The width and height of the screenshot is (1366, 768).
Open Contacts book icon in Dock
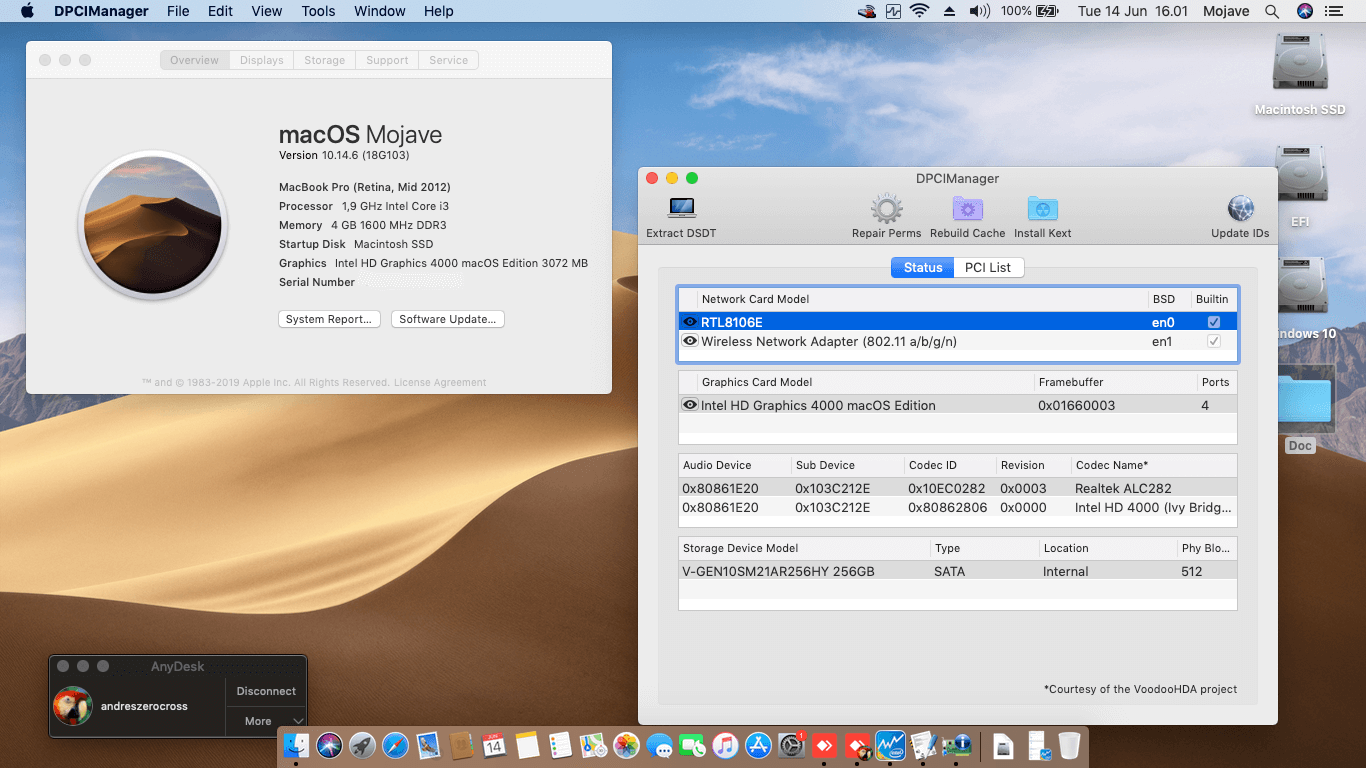(x=462, y=745)
